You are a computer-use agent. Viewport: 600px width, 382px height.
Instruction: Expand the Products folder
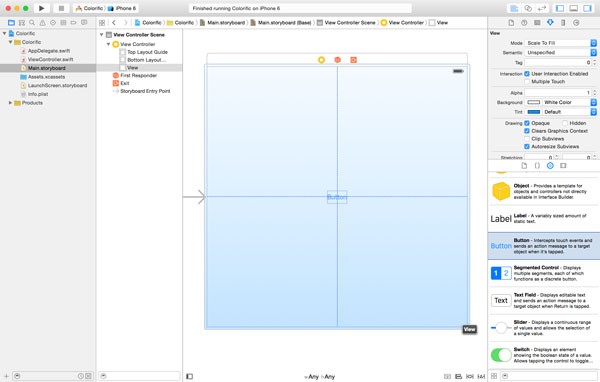[10, 103]
